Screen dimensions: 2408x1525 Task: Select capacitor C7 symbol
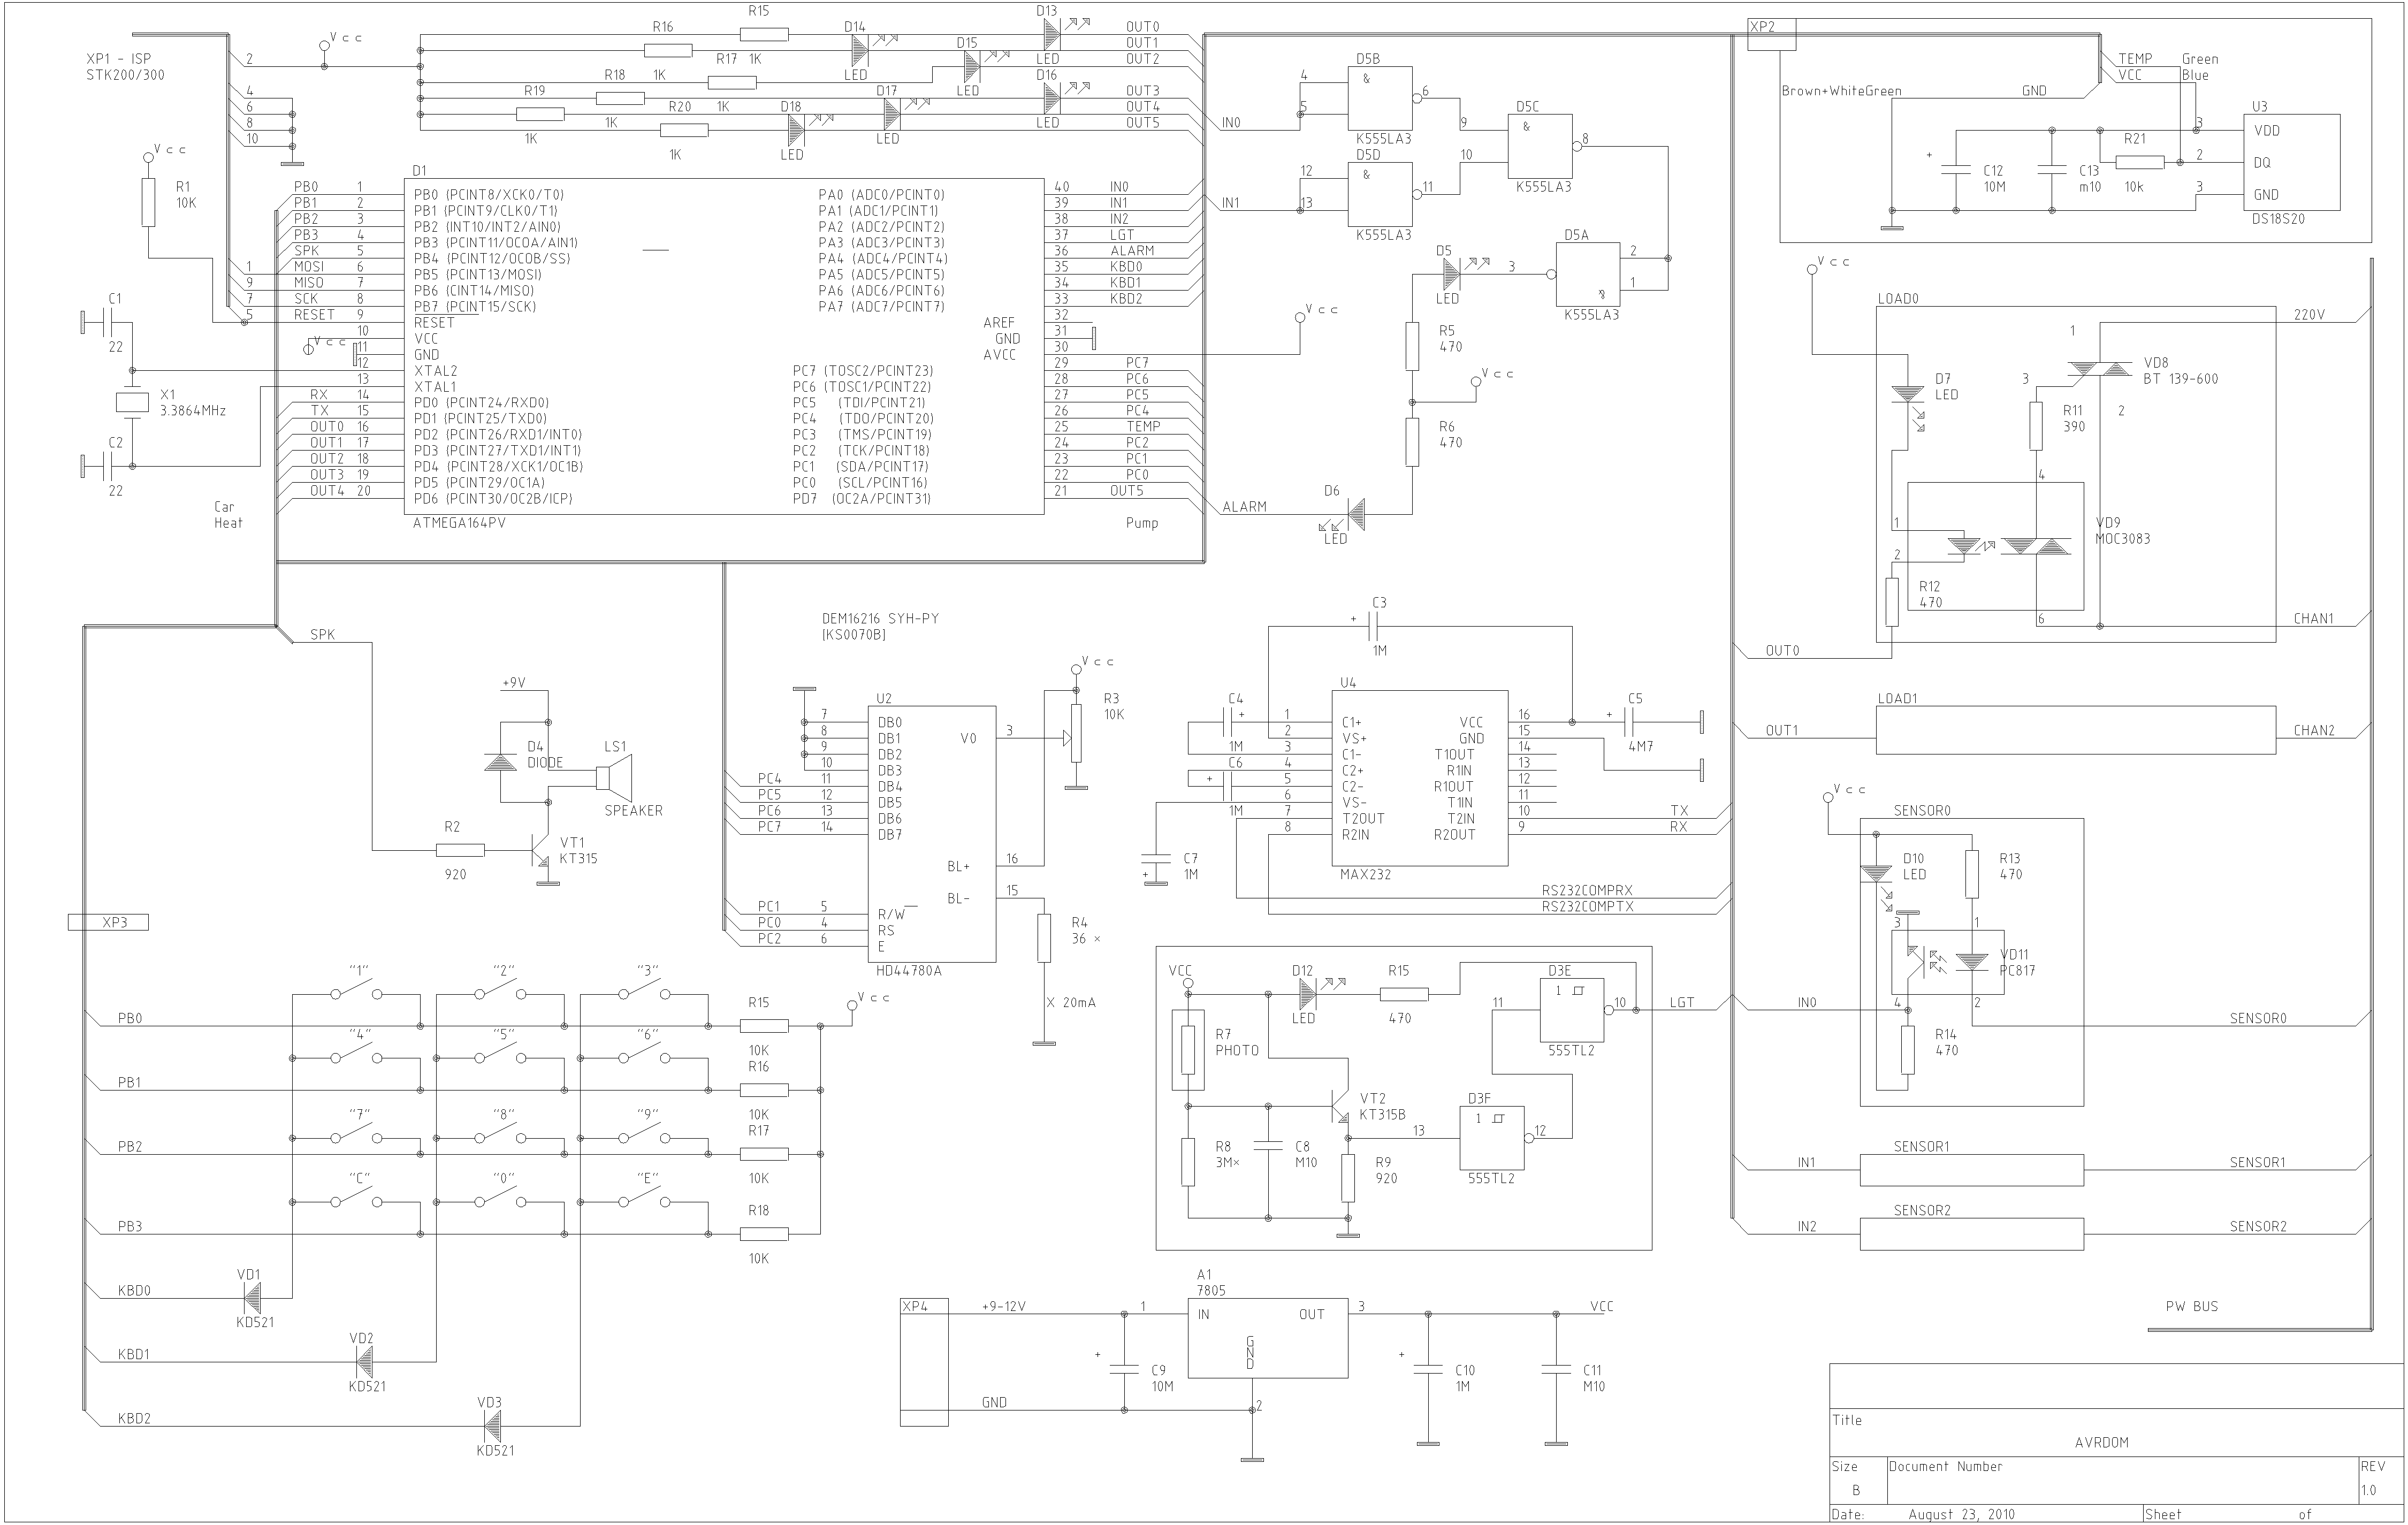[1156, 858]
